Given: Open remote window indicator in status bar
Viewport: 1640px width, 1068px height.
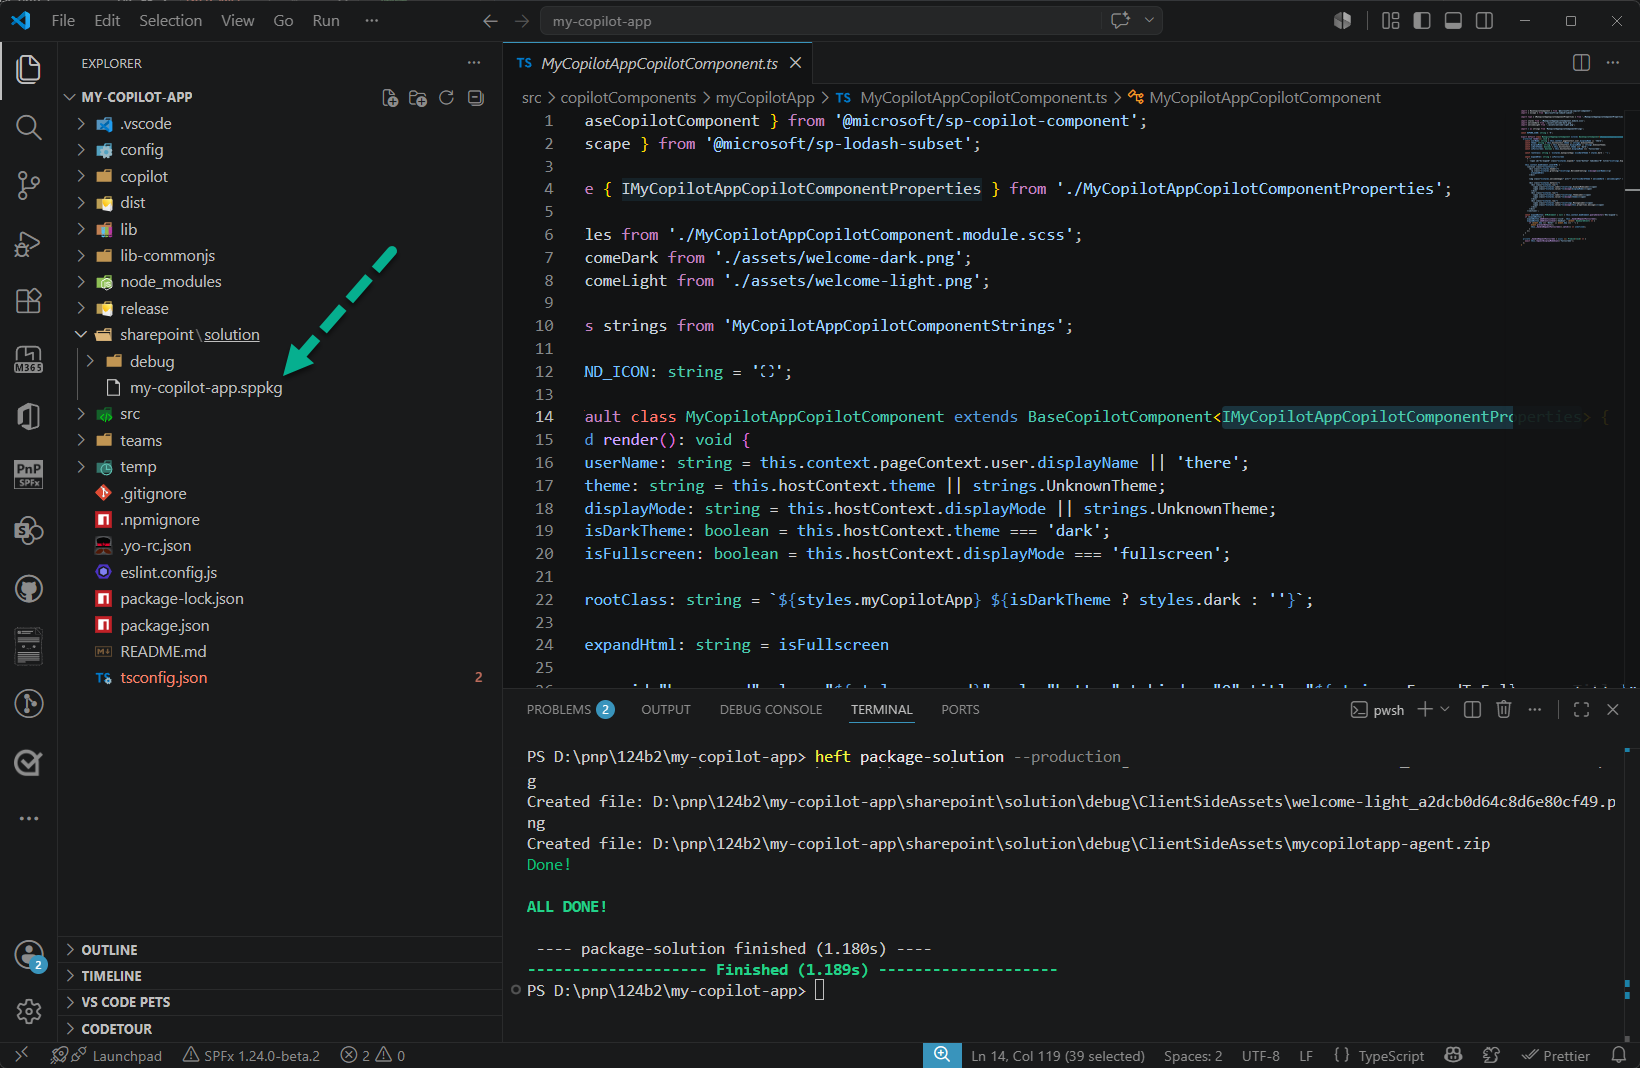Looking at the screenshot, I should click(x=22, y=1055).
